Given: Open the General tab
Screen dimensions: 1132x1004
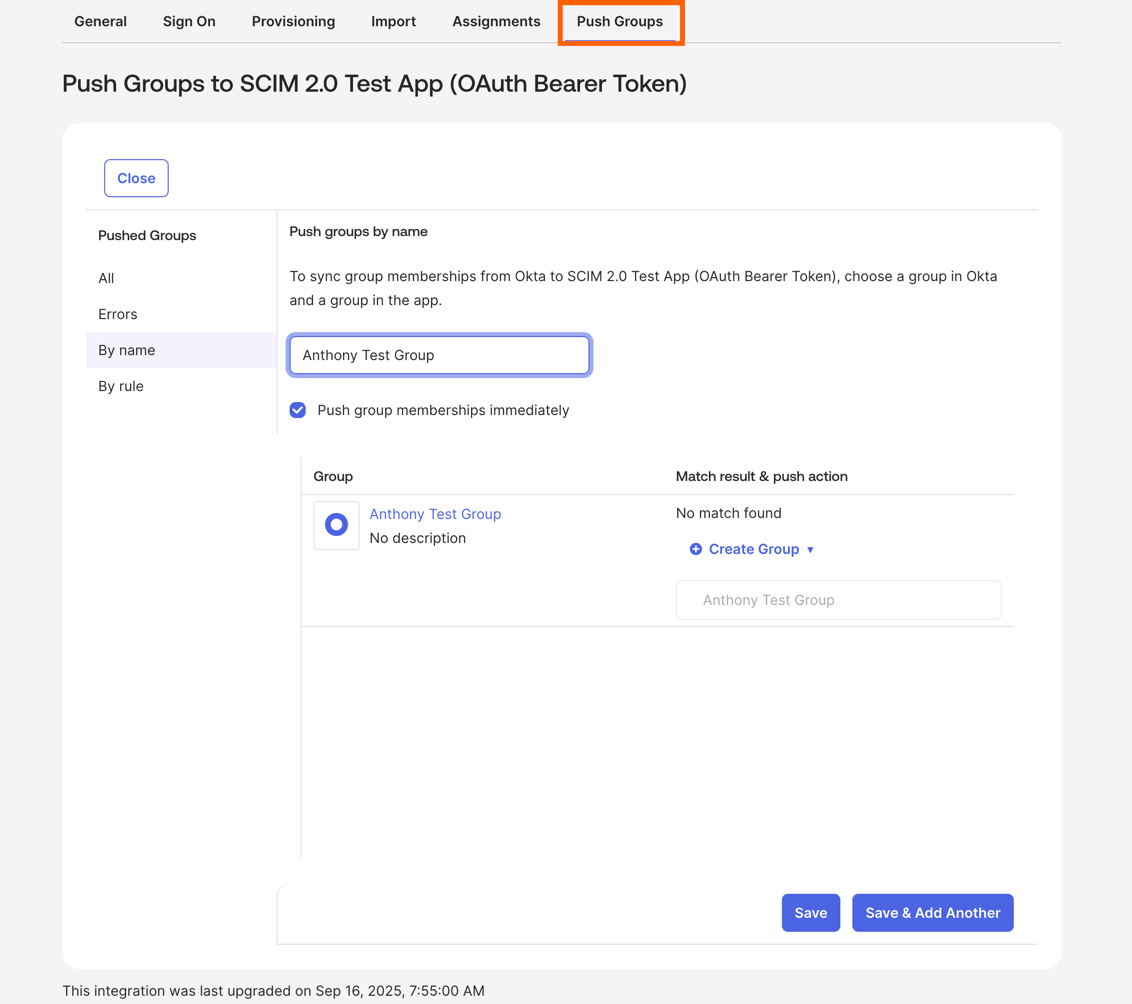Looking at the screenshot, I should 100,22.
